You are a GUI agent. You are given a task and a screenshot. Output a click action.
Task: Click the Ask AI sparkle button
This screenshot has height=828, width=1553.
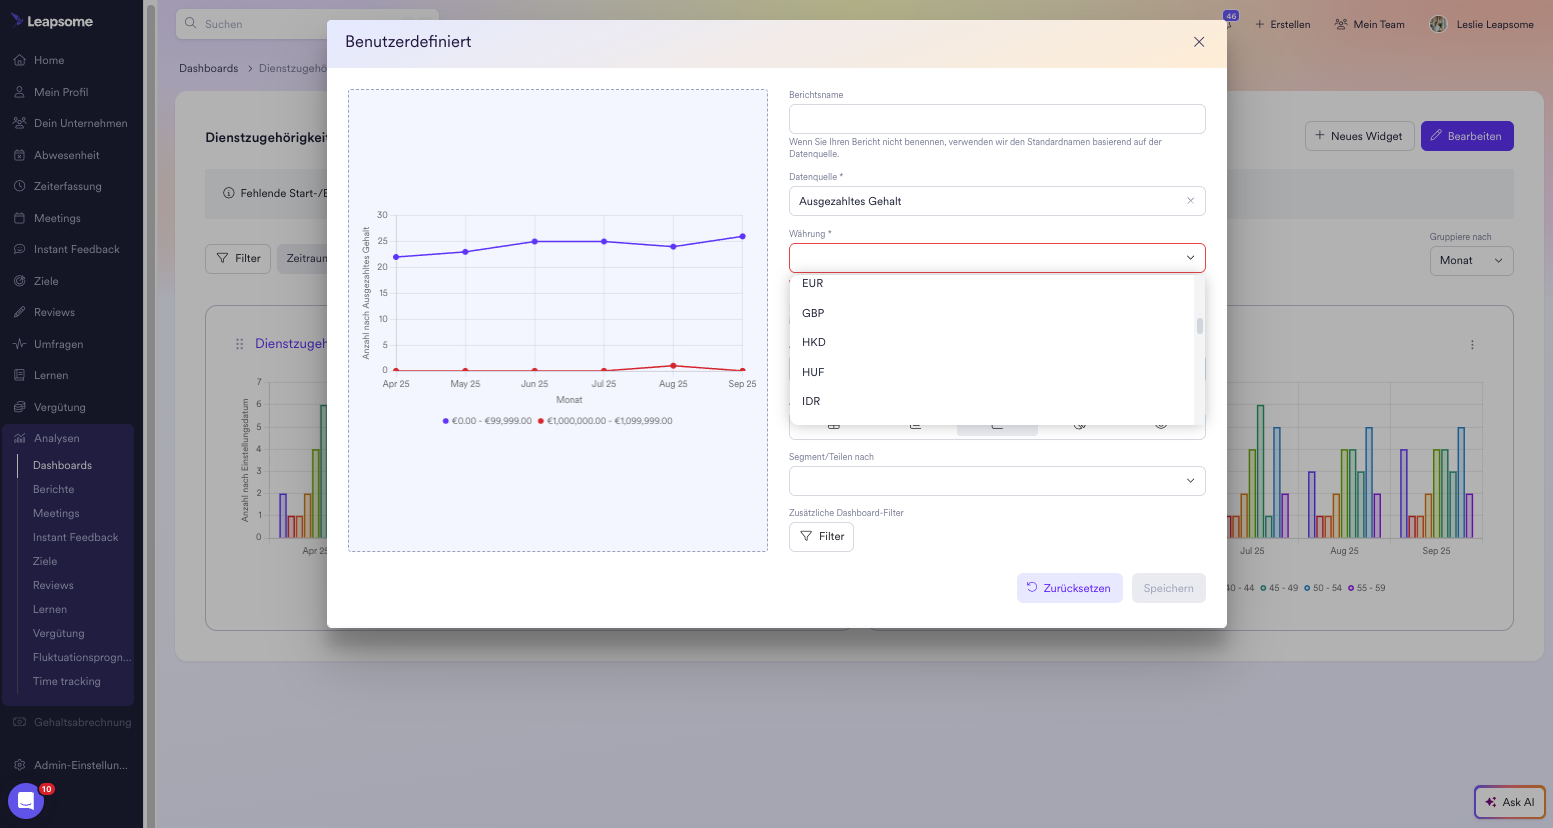(1509, 802)
